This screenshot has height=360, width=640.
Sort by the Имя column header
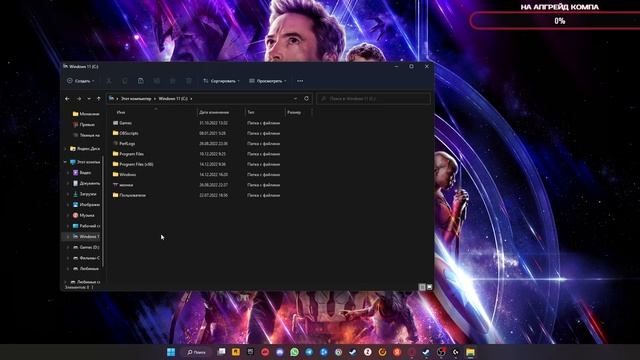click(x=121, y=112)
